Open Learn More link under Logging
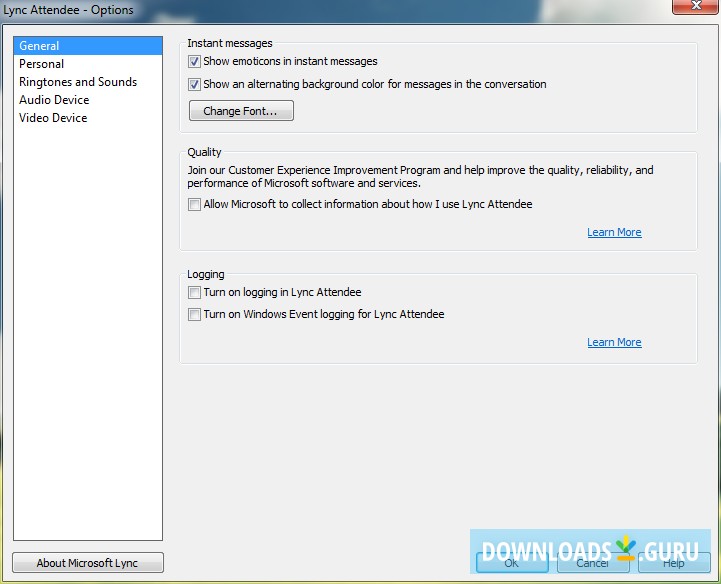 pos(614,342)
